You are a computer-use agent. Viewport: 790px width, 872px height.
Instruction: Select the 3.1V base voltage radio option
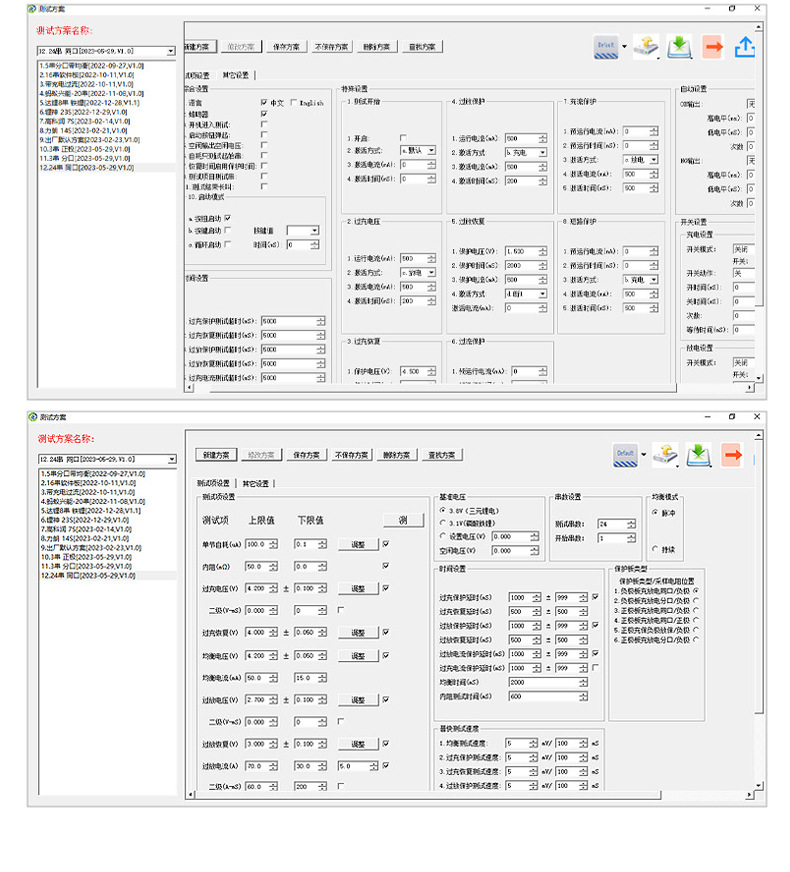443,523
